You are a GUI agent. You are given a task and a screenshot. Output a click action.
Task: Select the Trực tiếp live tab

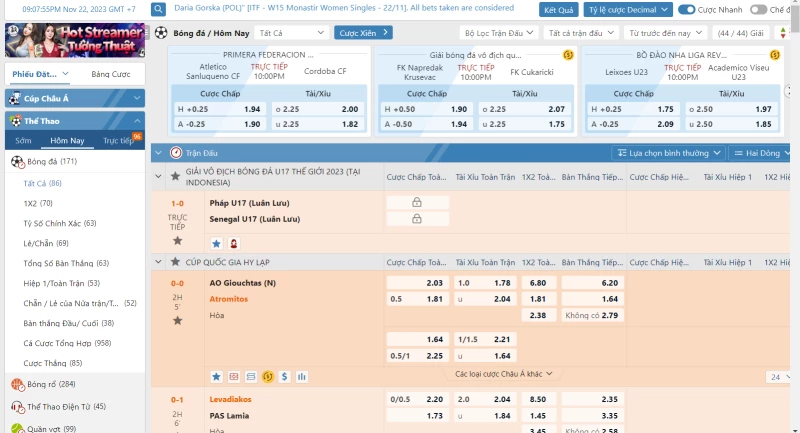pos(118,140)
